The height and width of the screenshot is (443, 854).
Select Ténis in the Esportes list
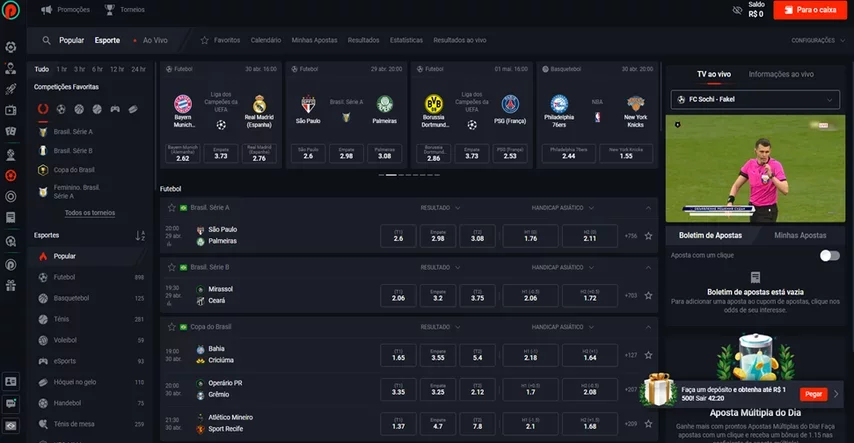point(90,319)
